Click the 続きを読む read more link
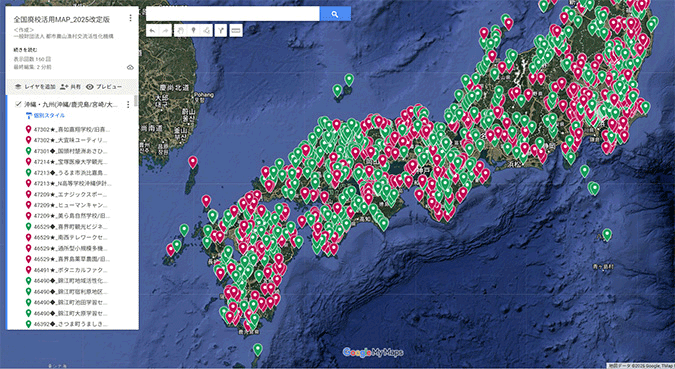Viewport: 675px width, 369px height. (x=25, y=50)
